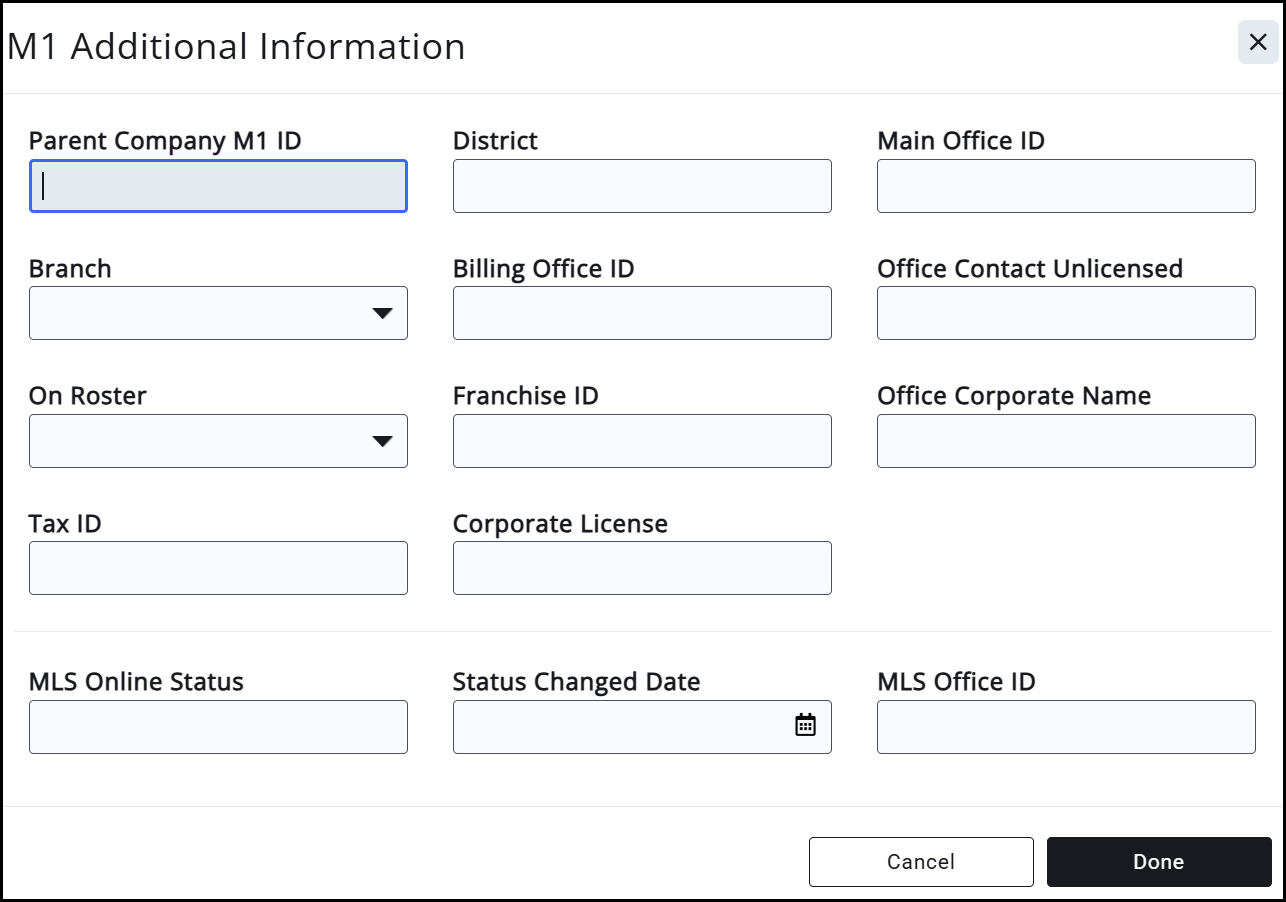The image size is (1286, 902).
Task: Click the Done button
Action: pos(1158,862)
